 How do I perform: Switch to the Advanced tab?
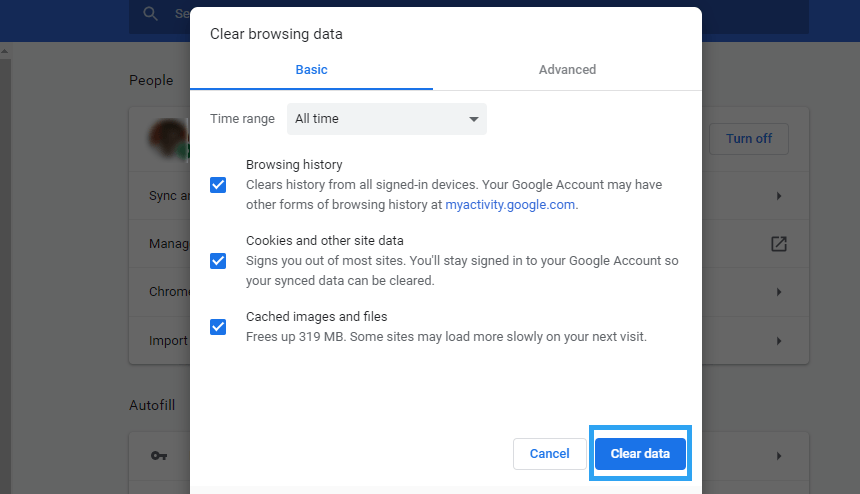tap(567, 70)
